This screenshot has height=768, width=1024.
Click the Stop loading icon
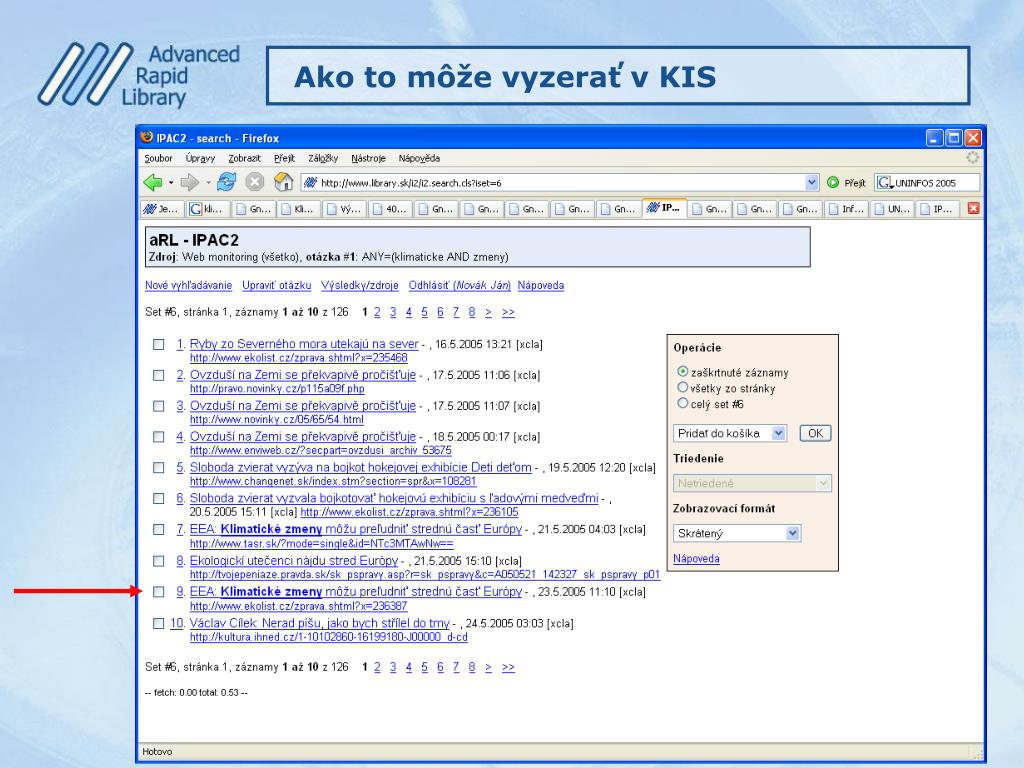click(x=255, y=182)
